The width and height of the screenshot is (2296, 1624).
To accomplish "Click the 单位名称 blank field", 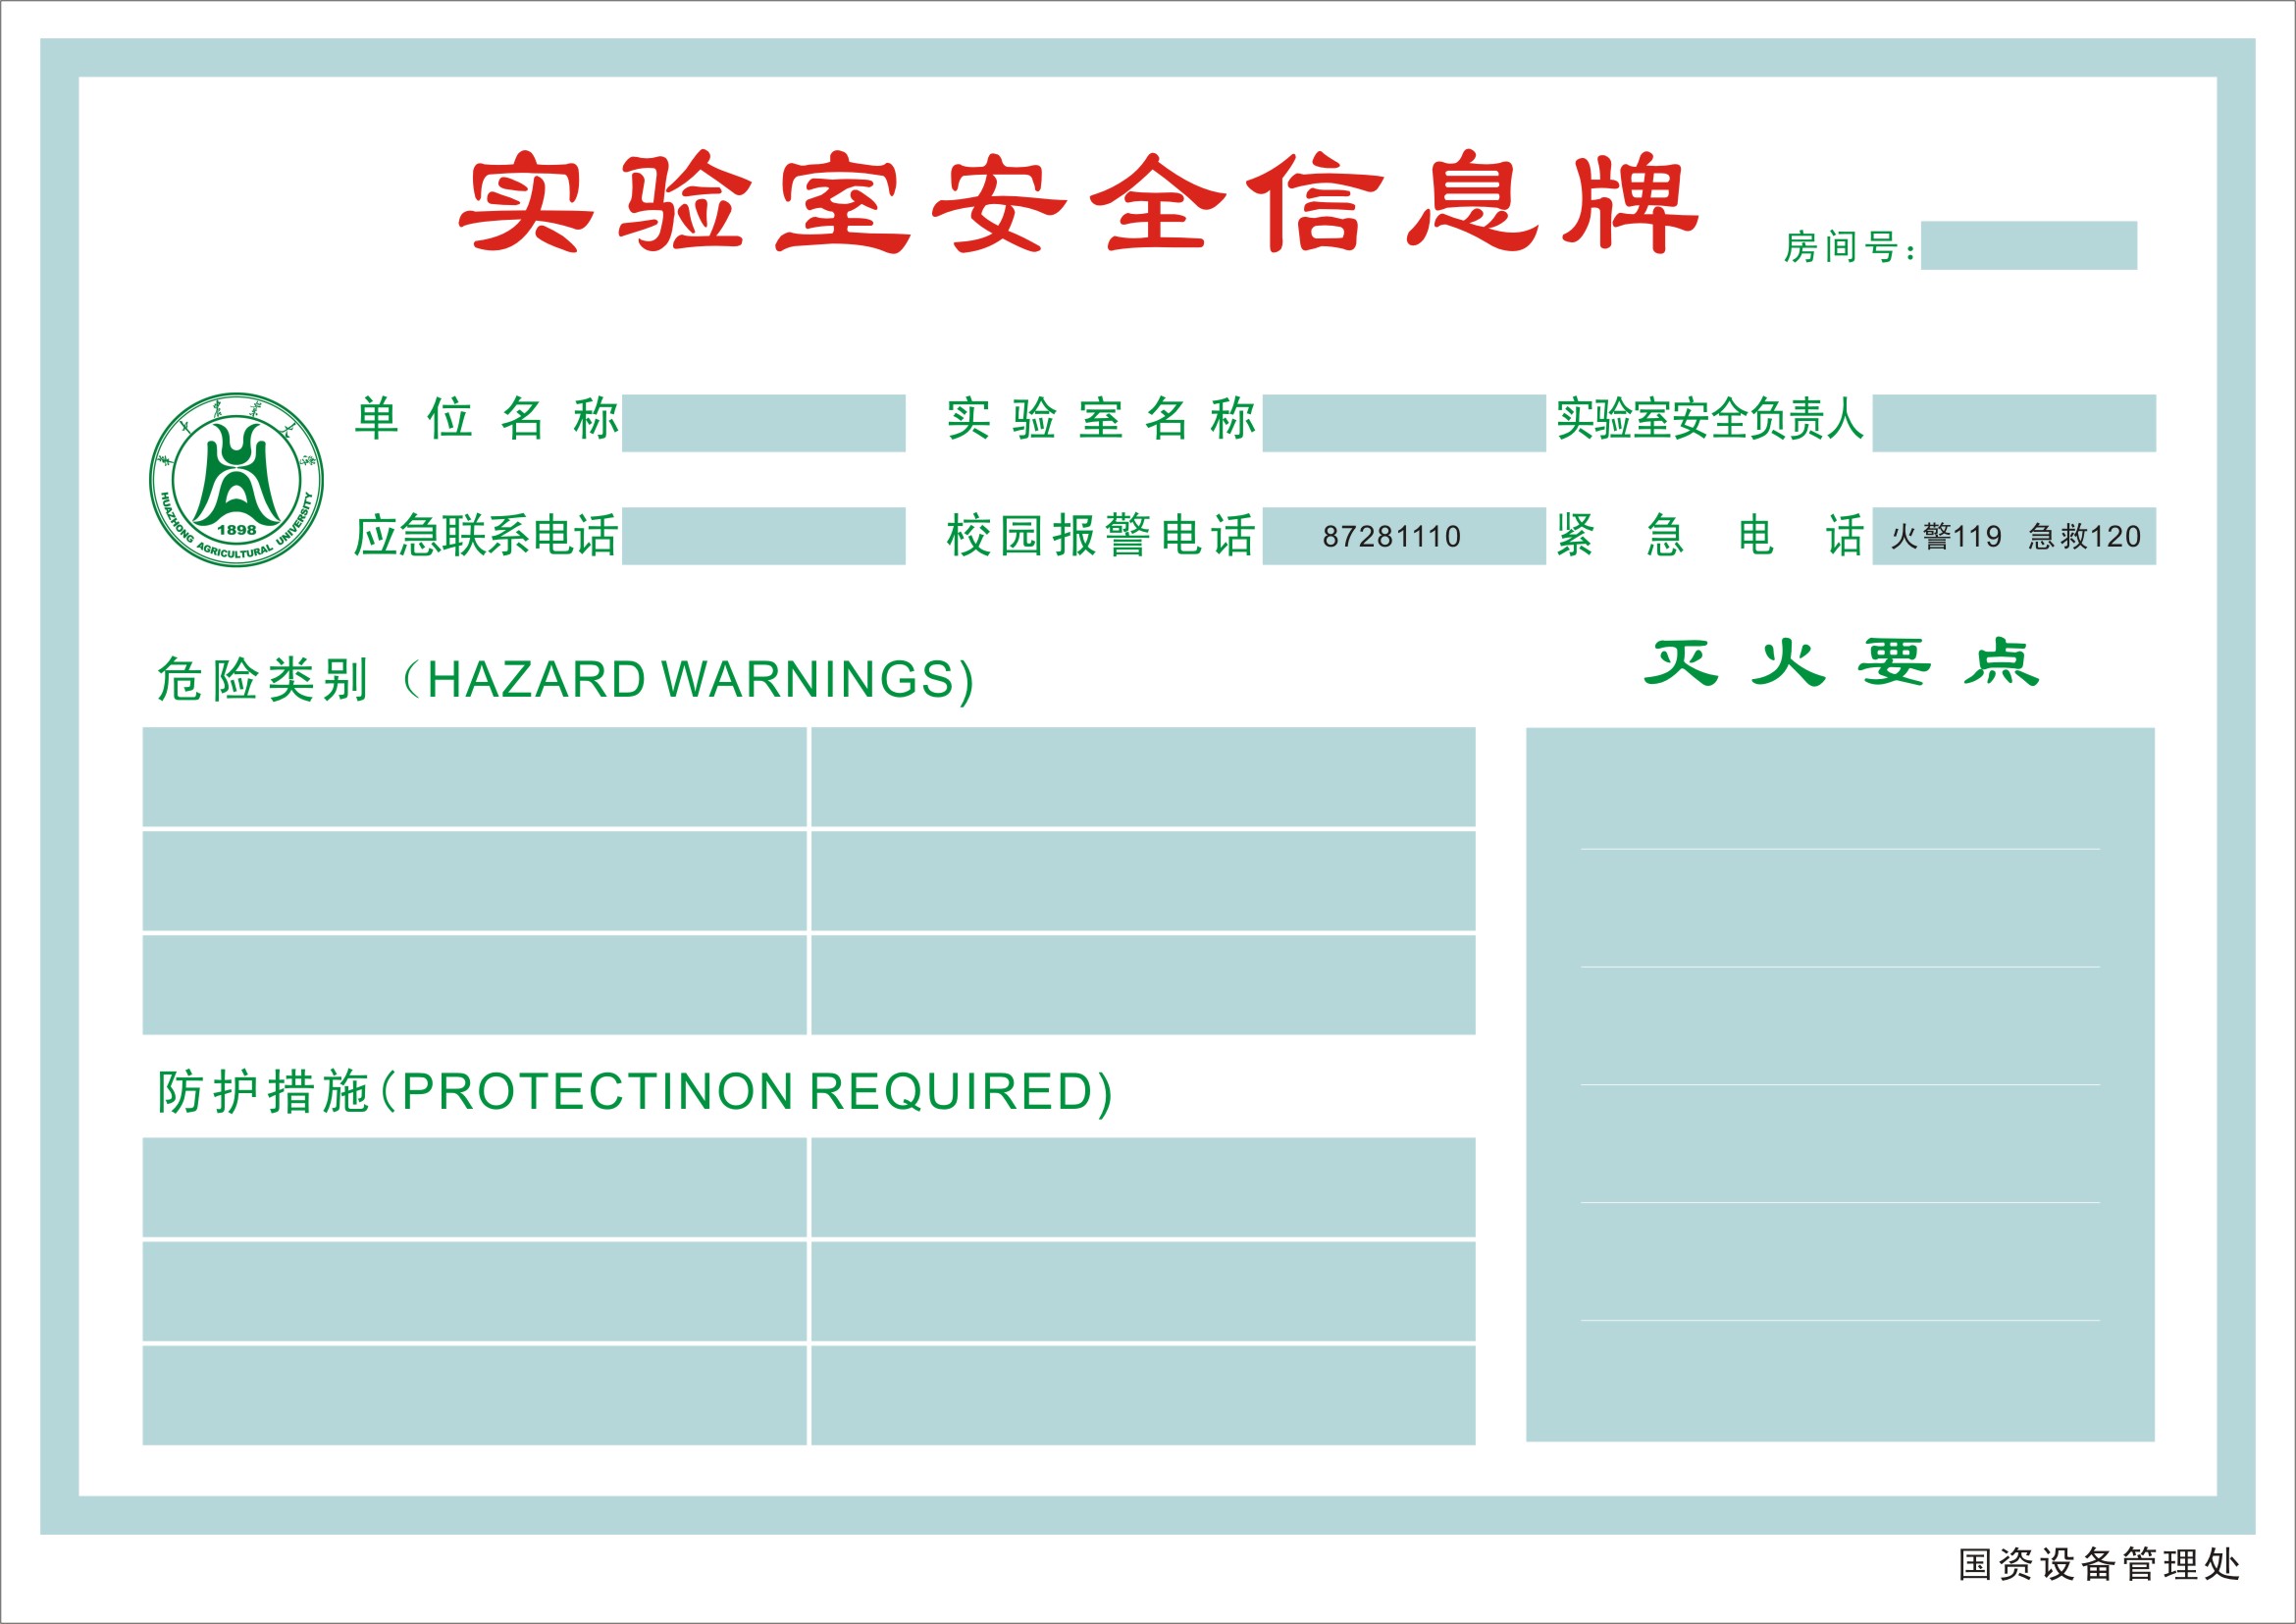I will point(763,422).
